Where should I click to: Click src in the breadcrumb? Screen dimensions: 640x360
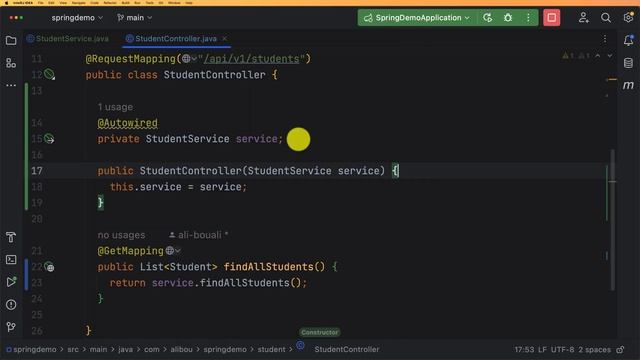(x=73, y=349)
